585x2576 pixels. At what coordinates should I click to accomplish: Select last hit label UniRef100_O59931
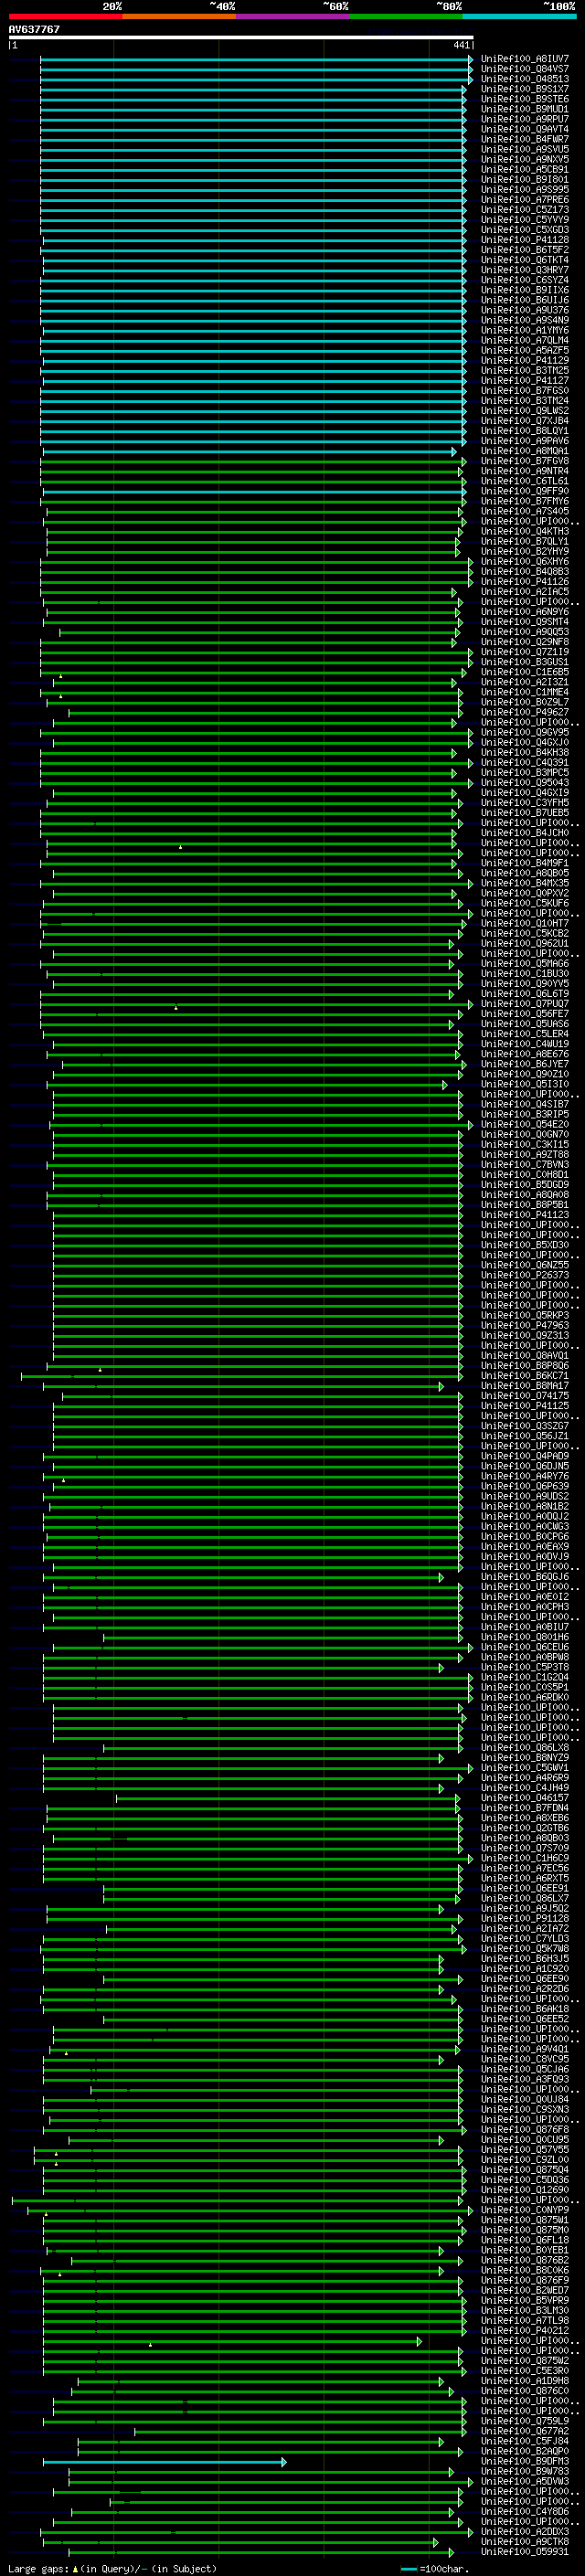(x=525, y=2552)
